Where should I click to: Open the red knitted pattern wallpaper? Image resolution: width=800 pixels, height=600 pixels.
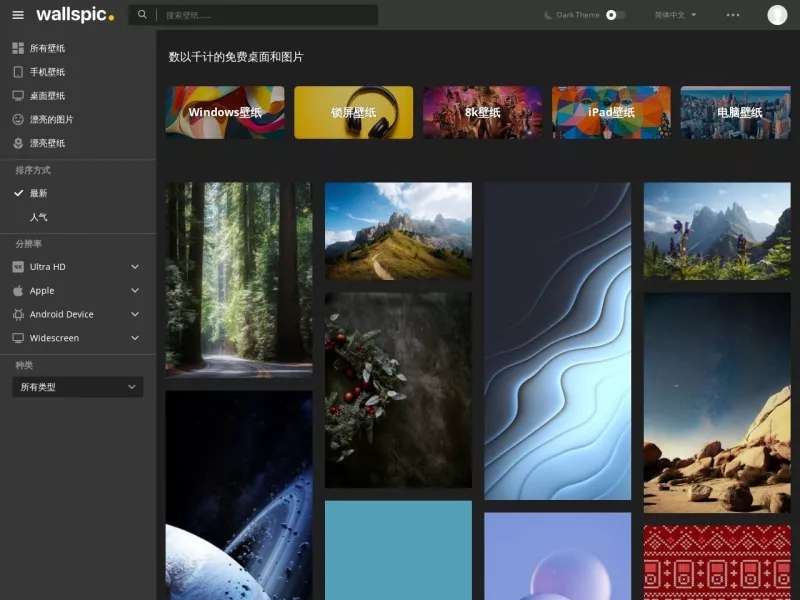coord(717,563)
